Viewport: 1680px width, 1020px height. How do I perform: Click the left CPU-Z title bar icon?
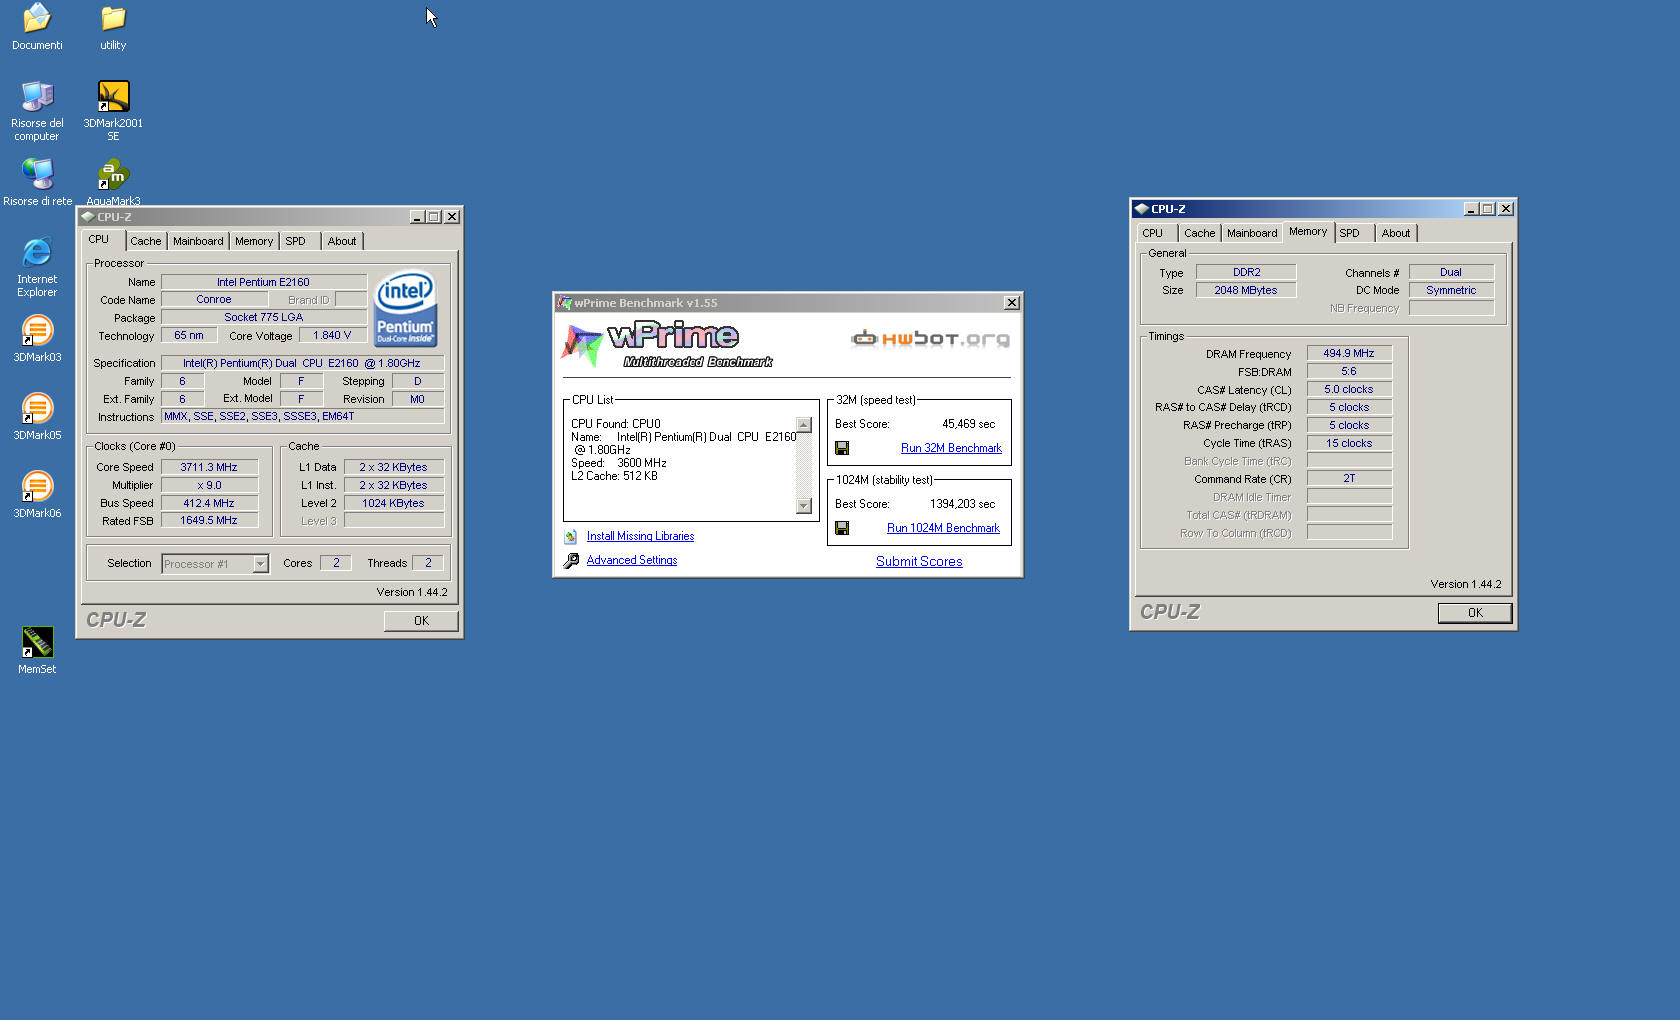(x=87, y=217)
